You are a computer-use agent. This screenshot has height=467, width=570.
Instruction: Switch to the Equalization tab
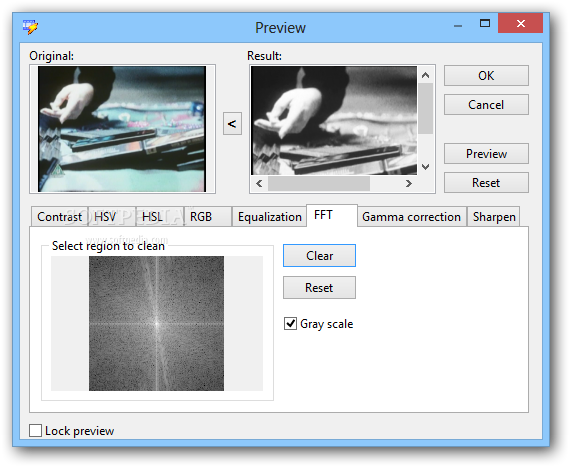point(269,217)
